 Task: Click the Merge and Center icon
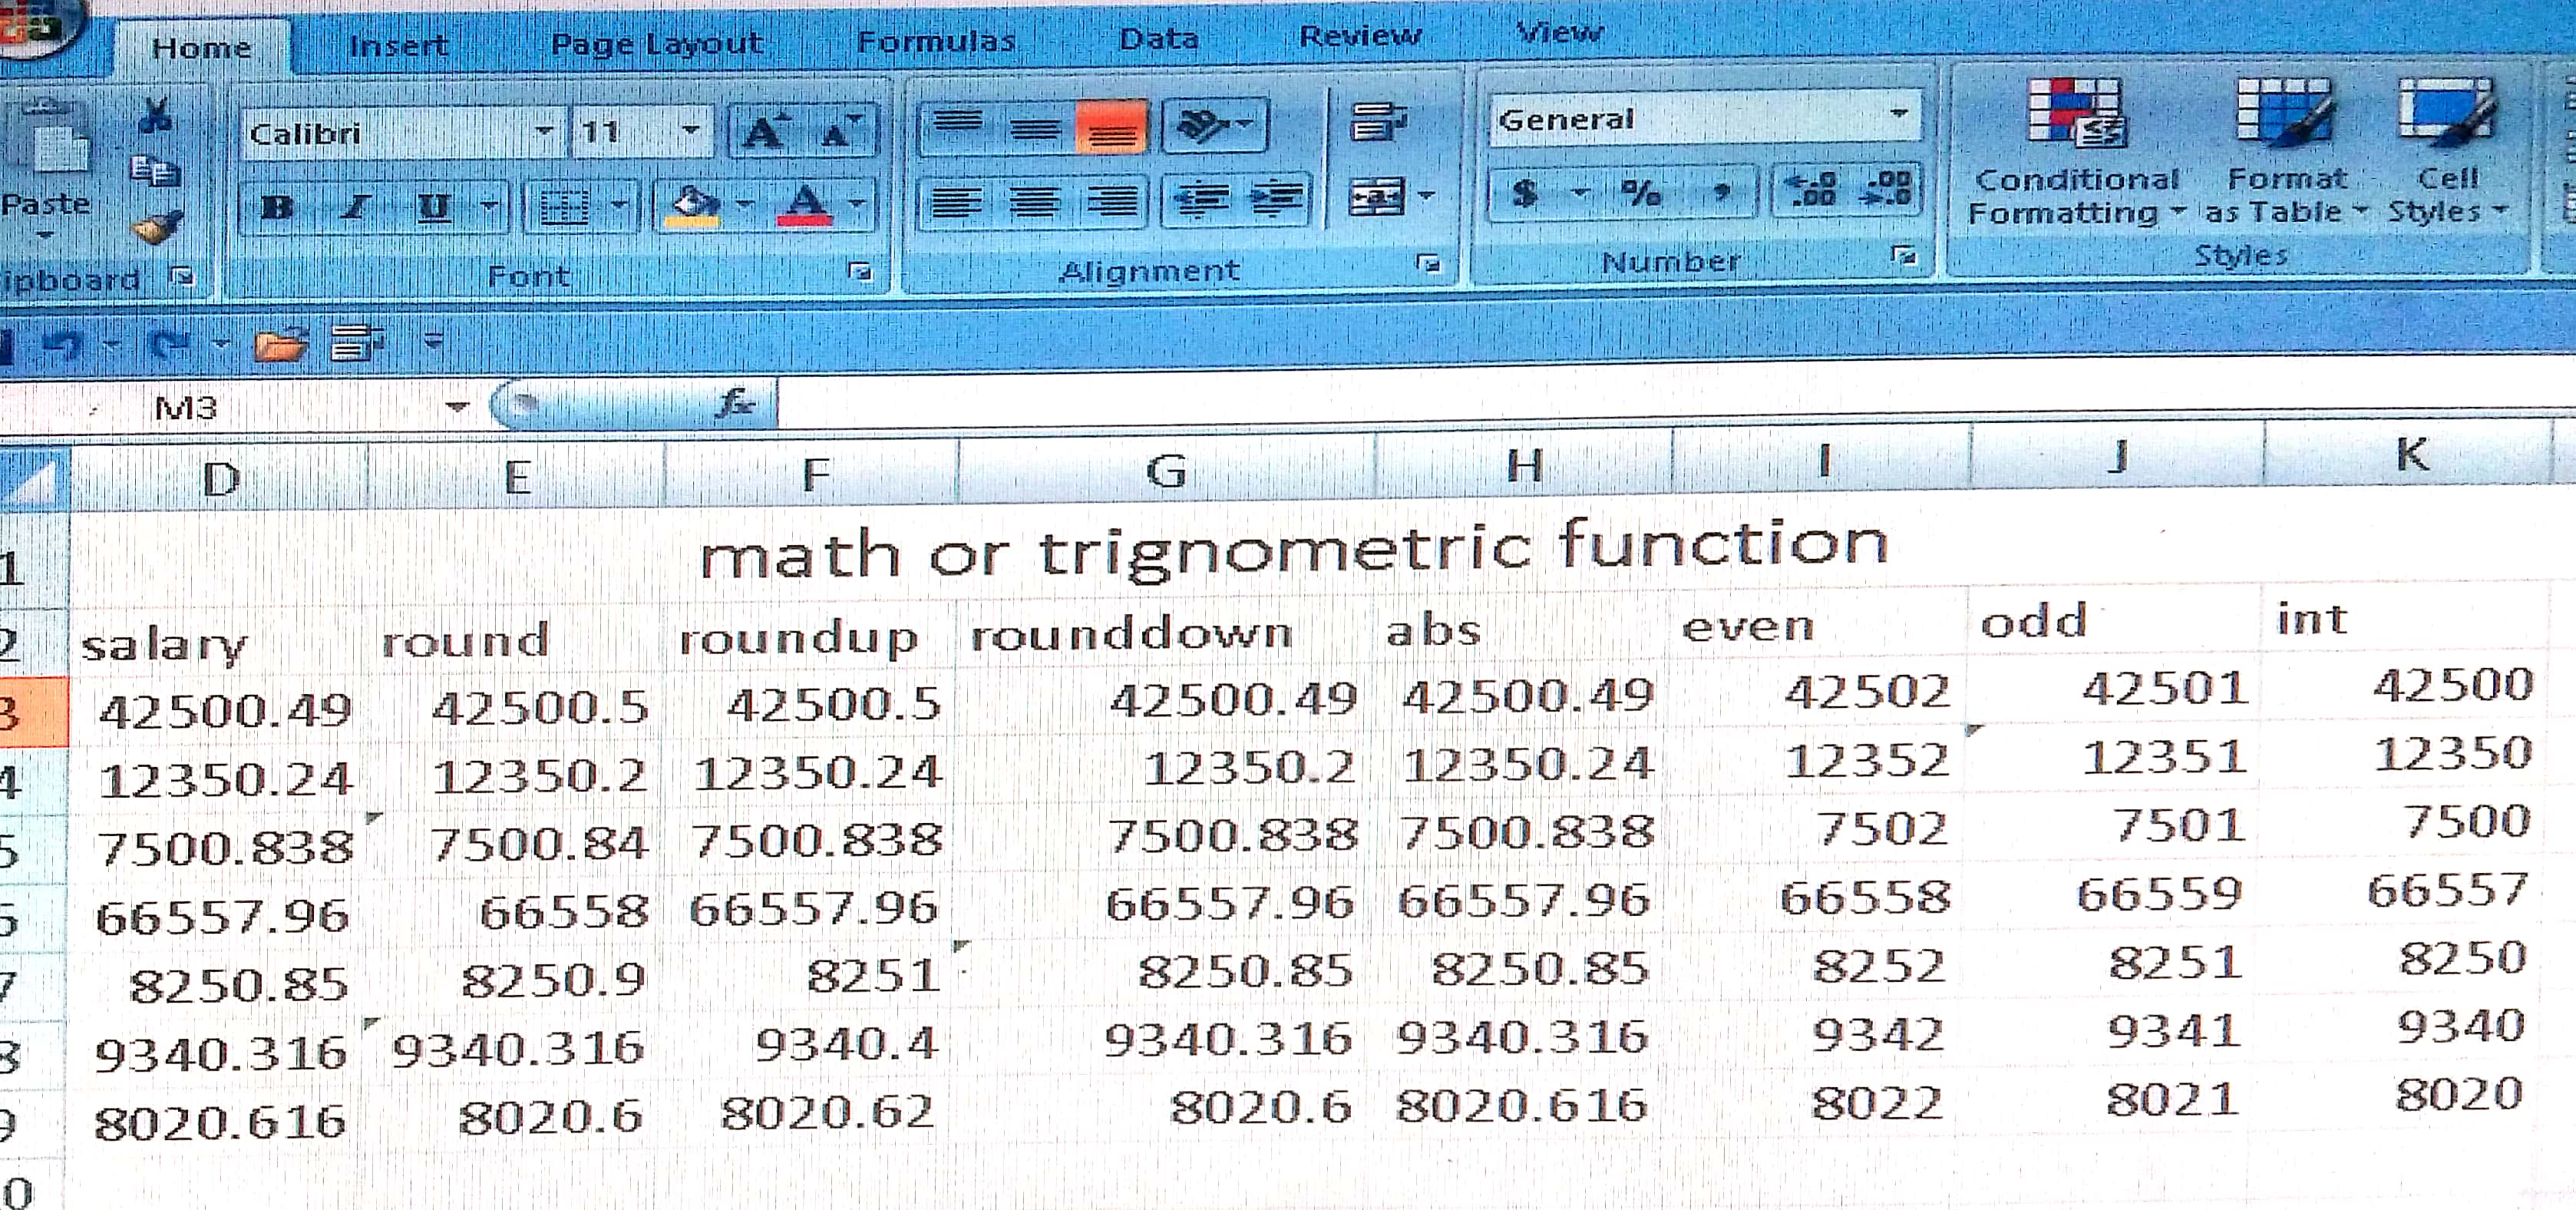(x=1378, y=197)
